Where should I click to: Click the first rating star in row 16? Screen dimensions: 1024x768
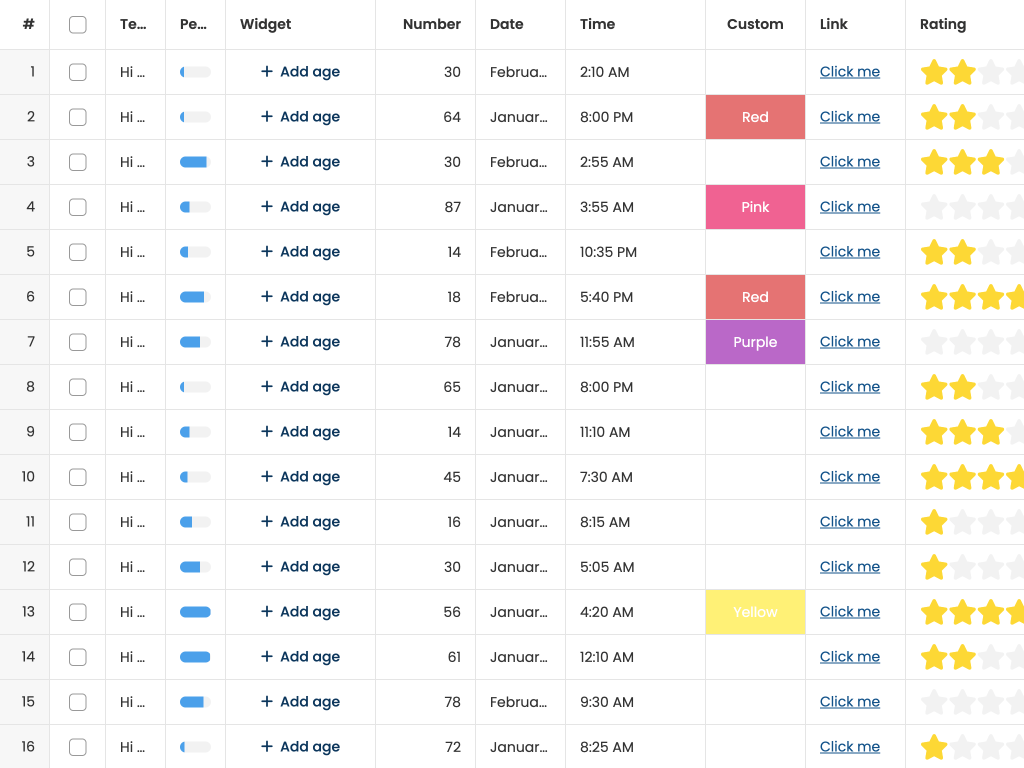(x=934, y=747)
